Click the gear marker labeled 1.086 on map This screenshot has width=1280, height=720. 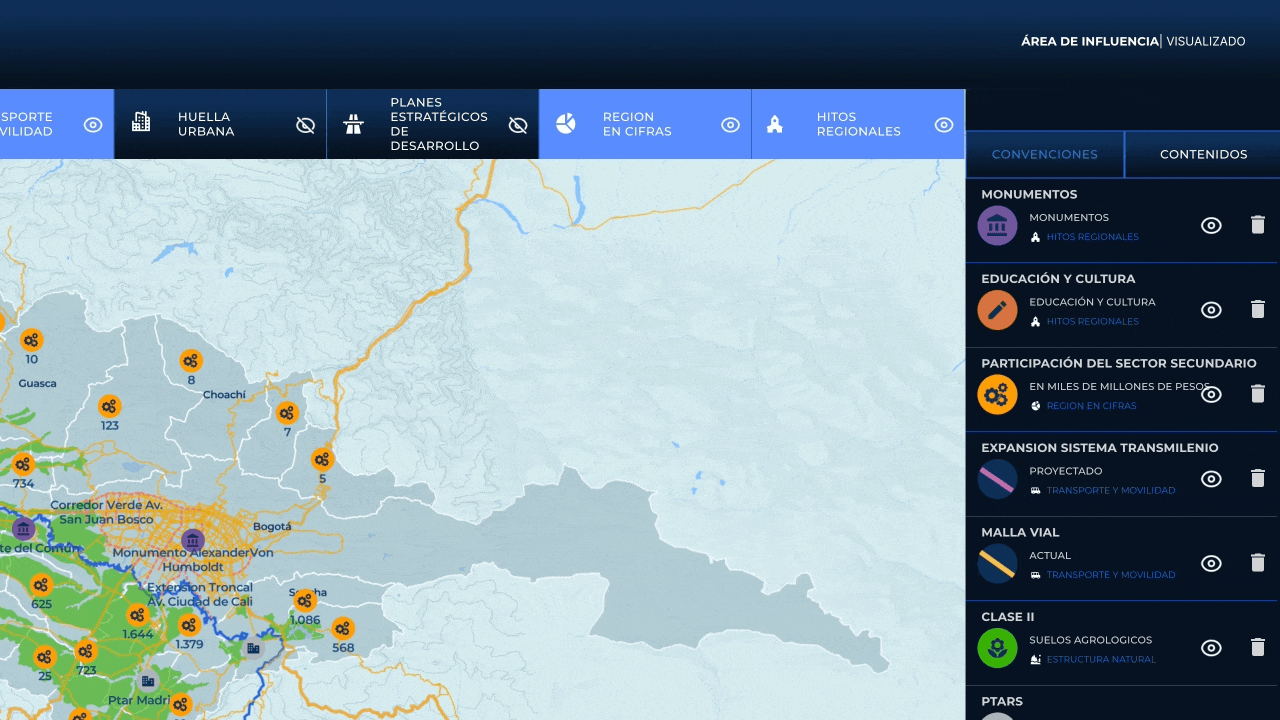point(305,600)
